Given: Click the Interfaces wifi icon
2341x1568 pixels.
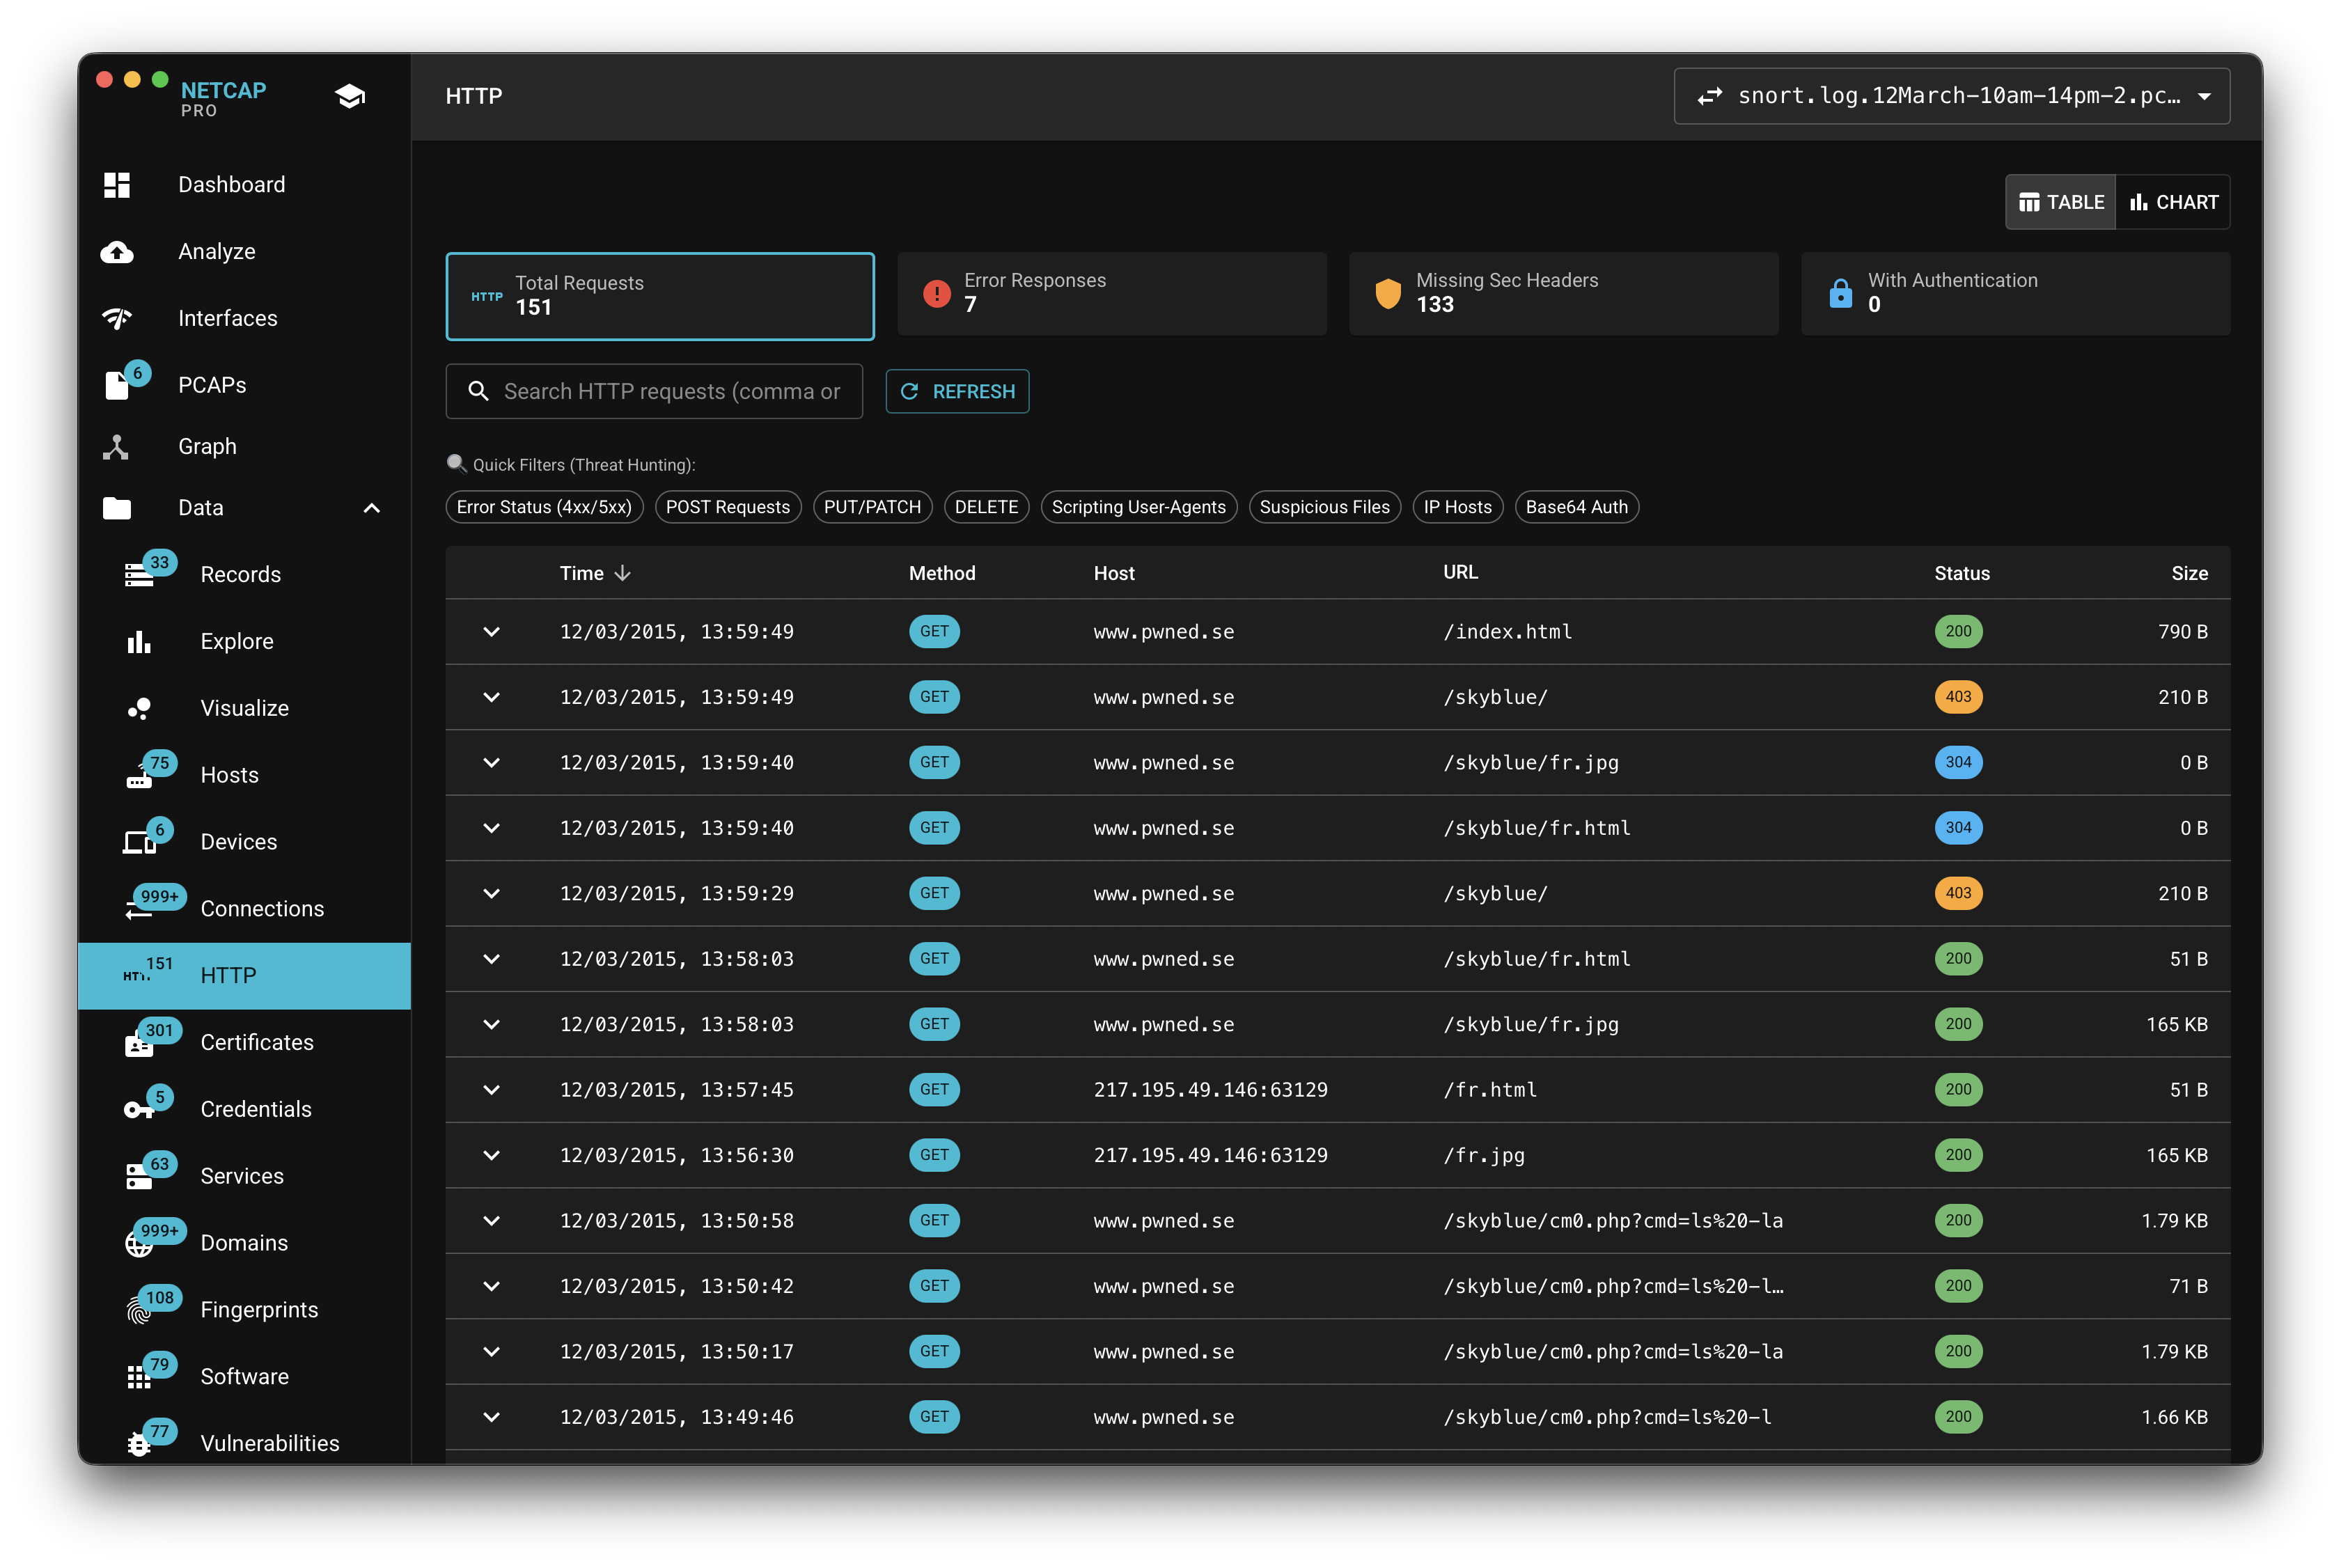Looking at the screenshot, I should (117, 318).
